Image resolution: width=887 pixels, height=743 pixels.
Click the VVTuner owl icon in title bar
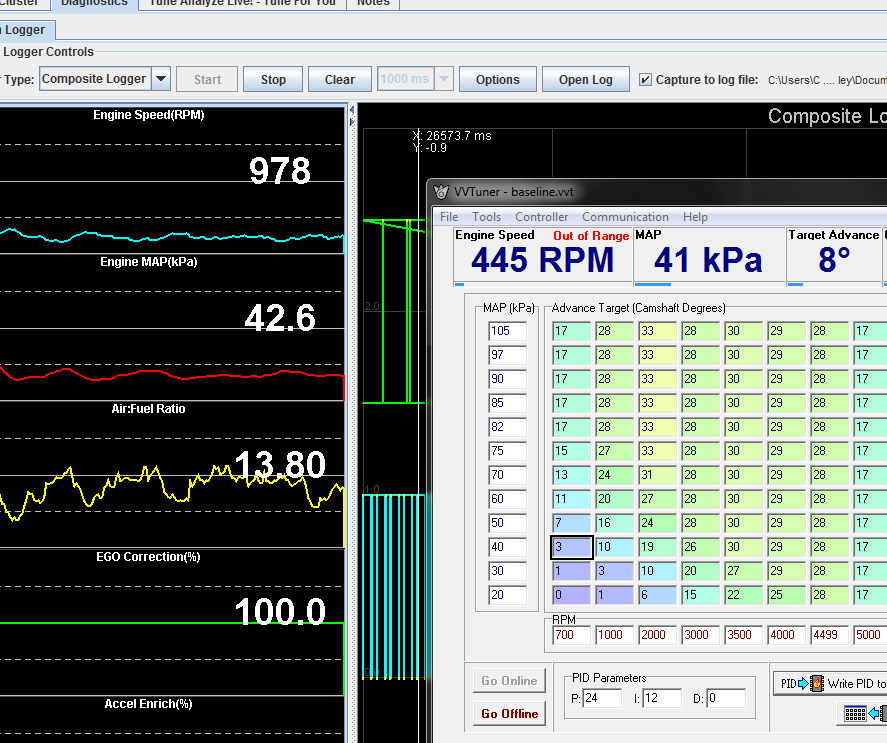tap(441, 192)
